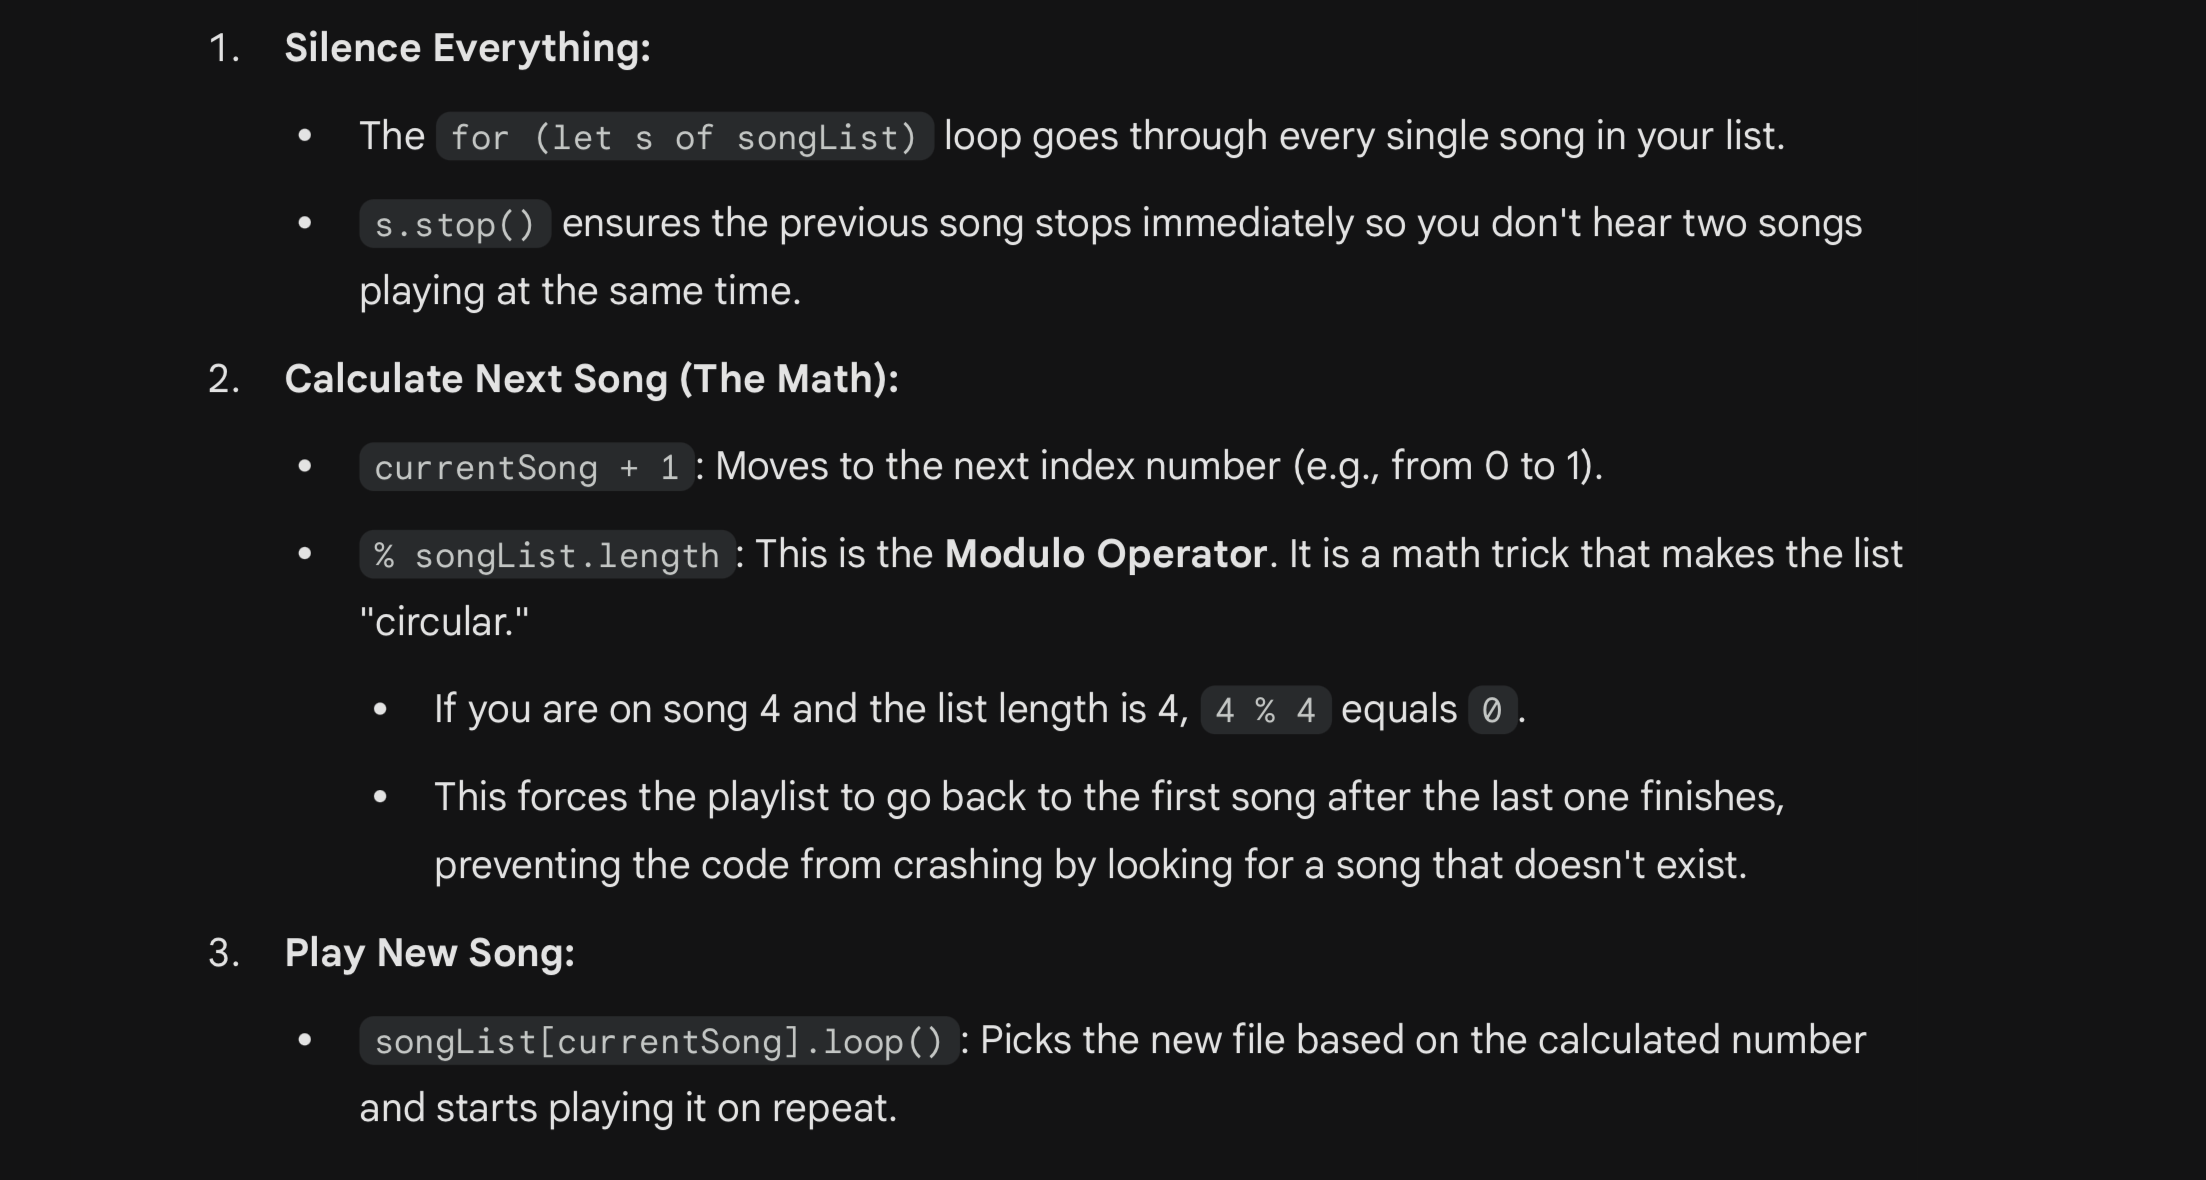Click the "Play New Song:" heading
Image resolution: width=2206 pixels, height=1180 pixels.
[429, 953]
